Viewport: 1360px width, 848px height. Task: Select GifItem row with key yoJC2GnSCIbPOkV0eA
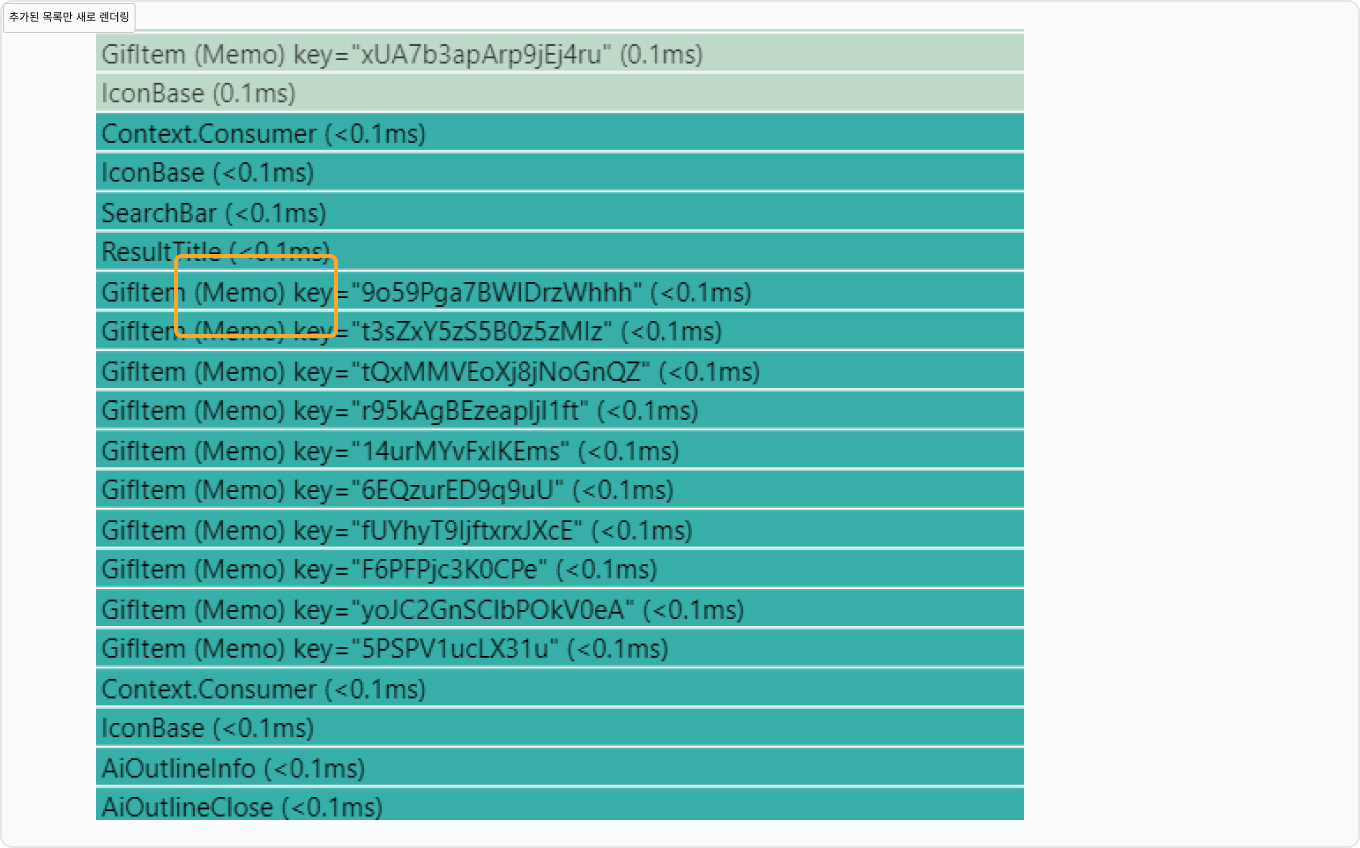click(560, 608)
